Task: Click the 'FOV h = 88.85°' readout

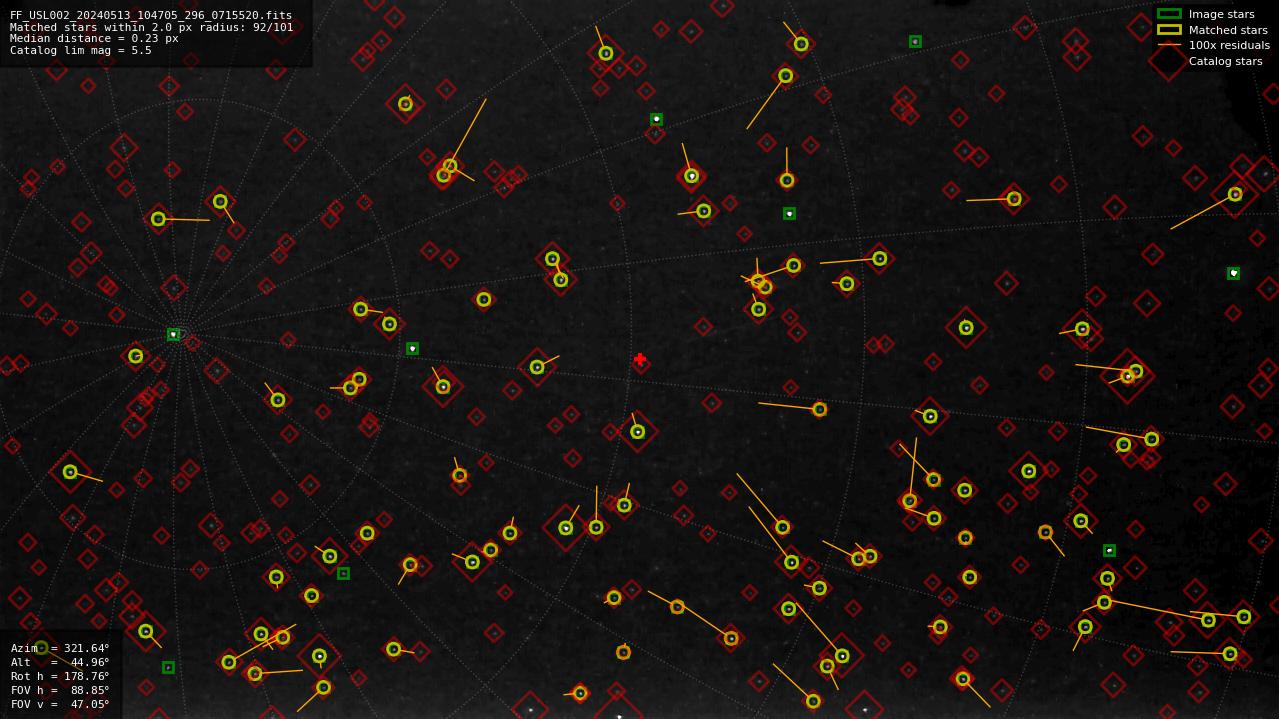Action: (60, 690)
